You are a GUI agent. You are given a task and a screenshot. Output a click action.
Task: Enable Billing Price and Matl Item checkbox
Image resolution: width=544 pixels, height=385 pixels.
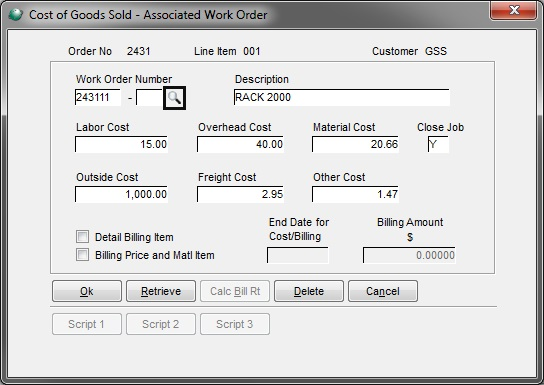tap(83, 255)
